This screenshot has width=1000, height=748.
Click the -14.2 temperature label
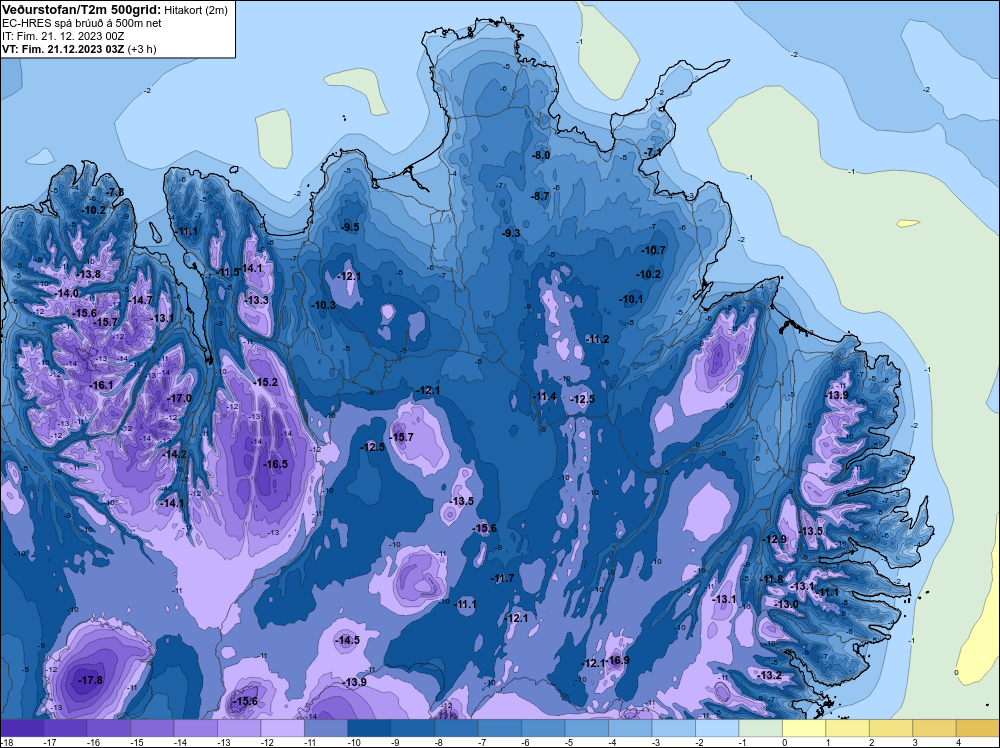pos(175,455)
